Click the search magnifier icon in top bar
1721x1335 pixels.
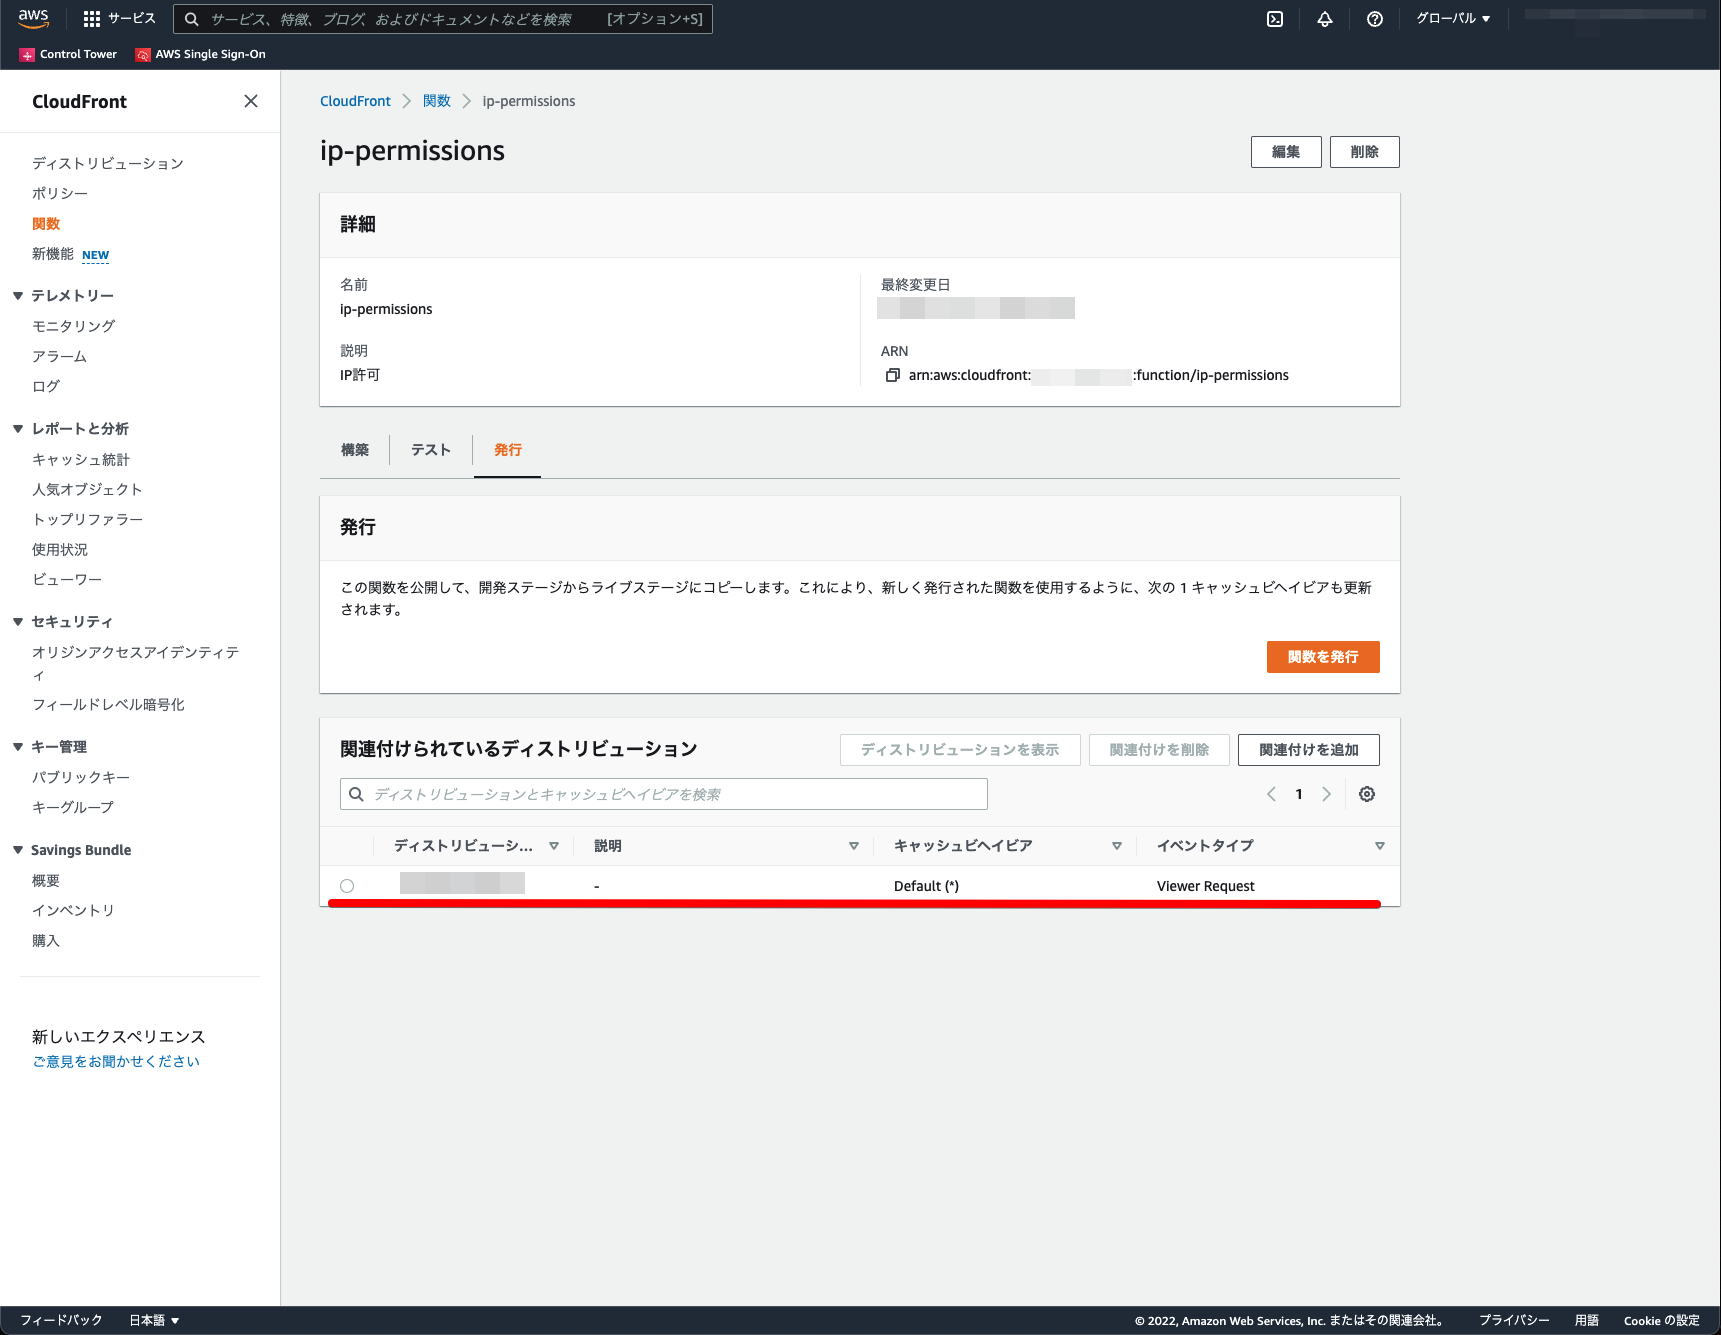192,19
